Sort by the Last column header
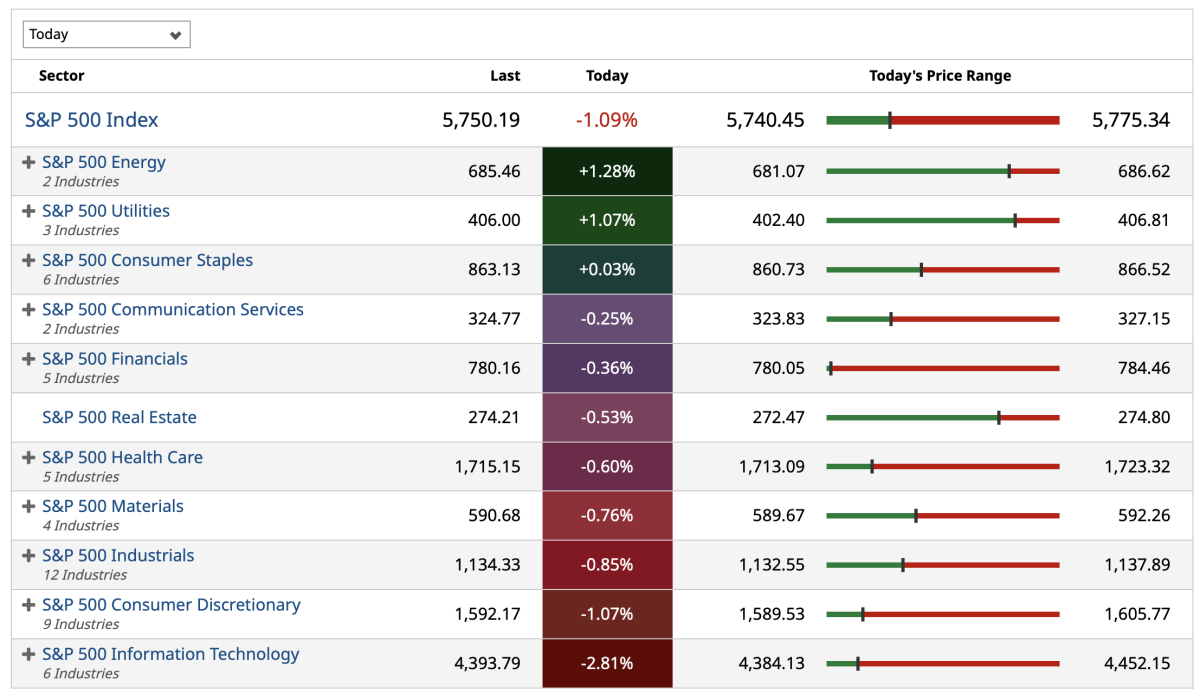 coord(505,76)
